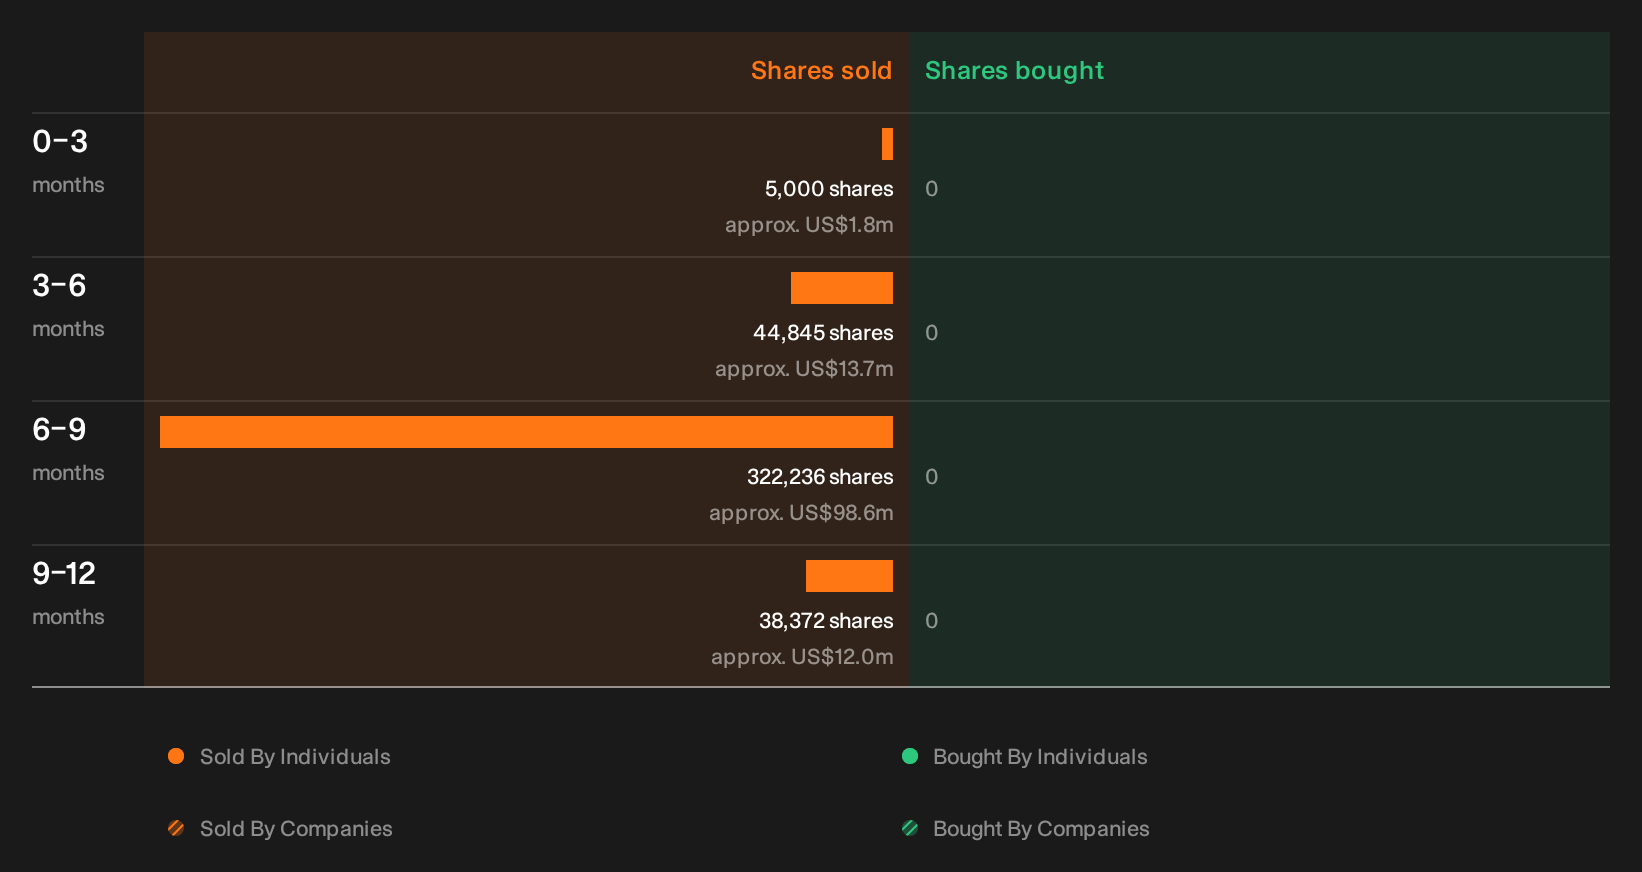The image size is (1642, 872).
Task: Select the Sold By Individuals legend label
Action: pyautogui.click(x=295, y=757)
